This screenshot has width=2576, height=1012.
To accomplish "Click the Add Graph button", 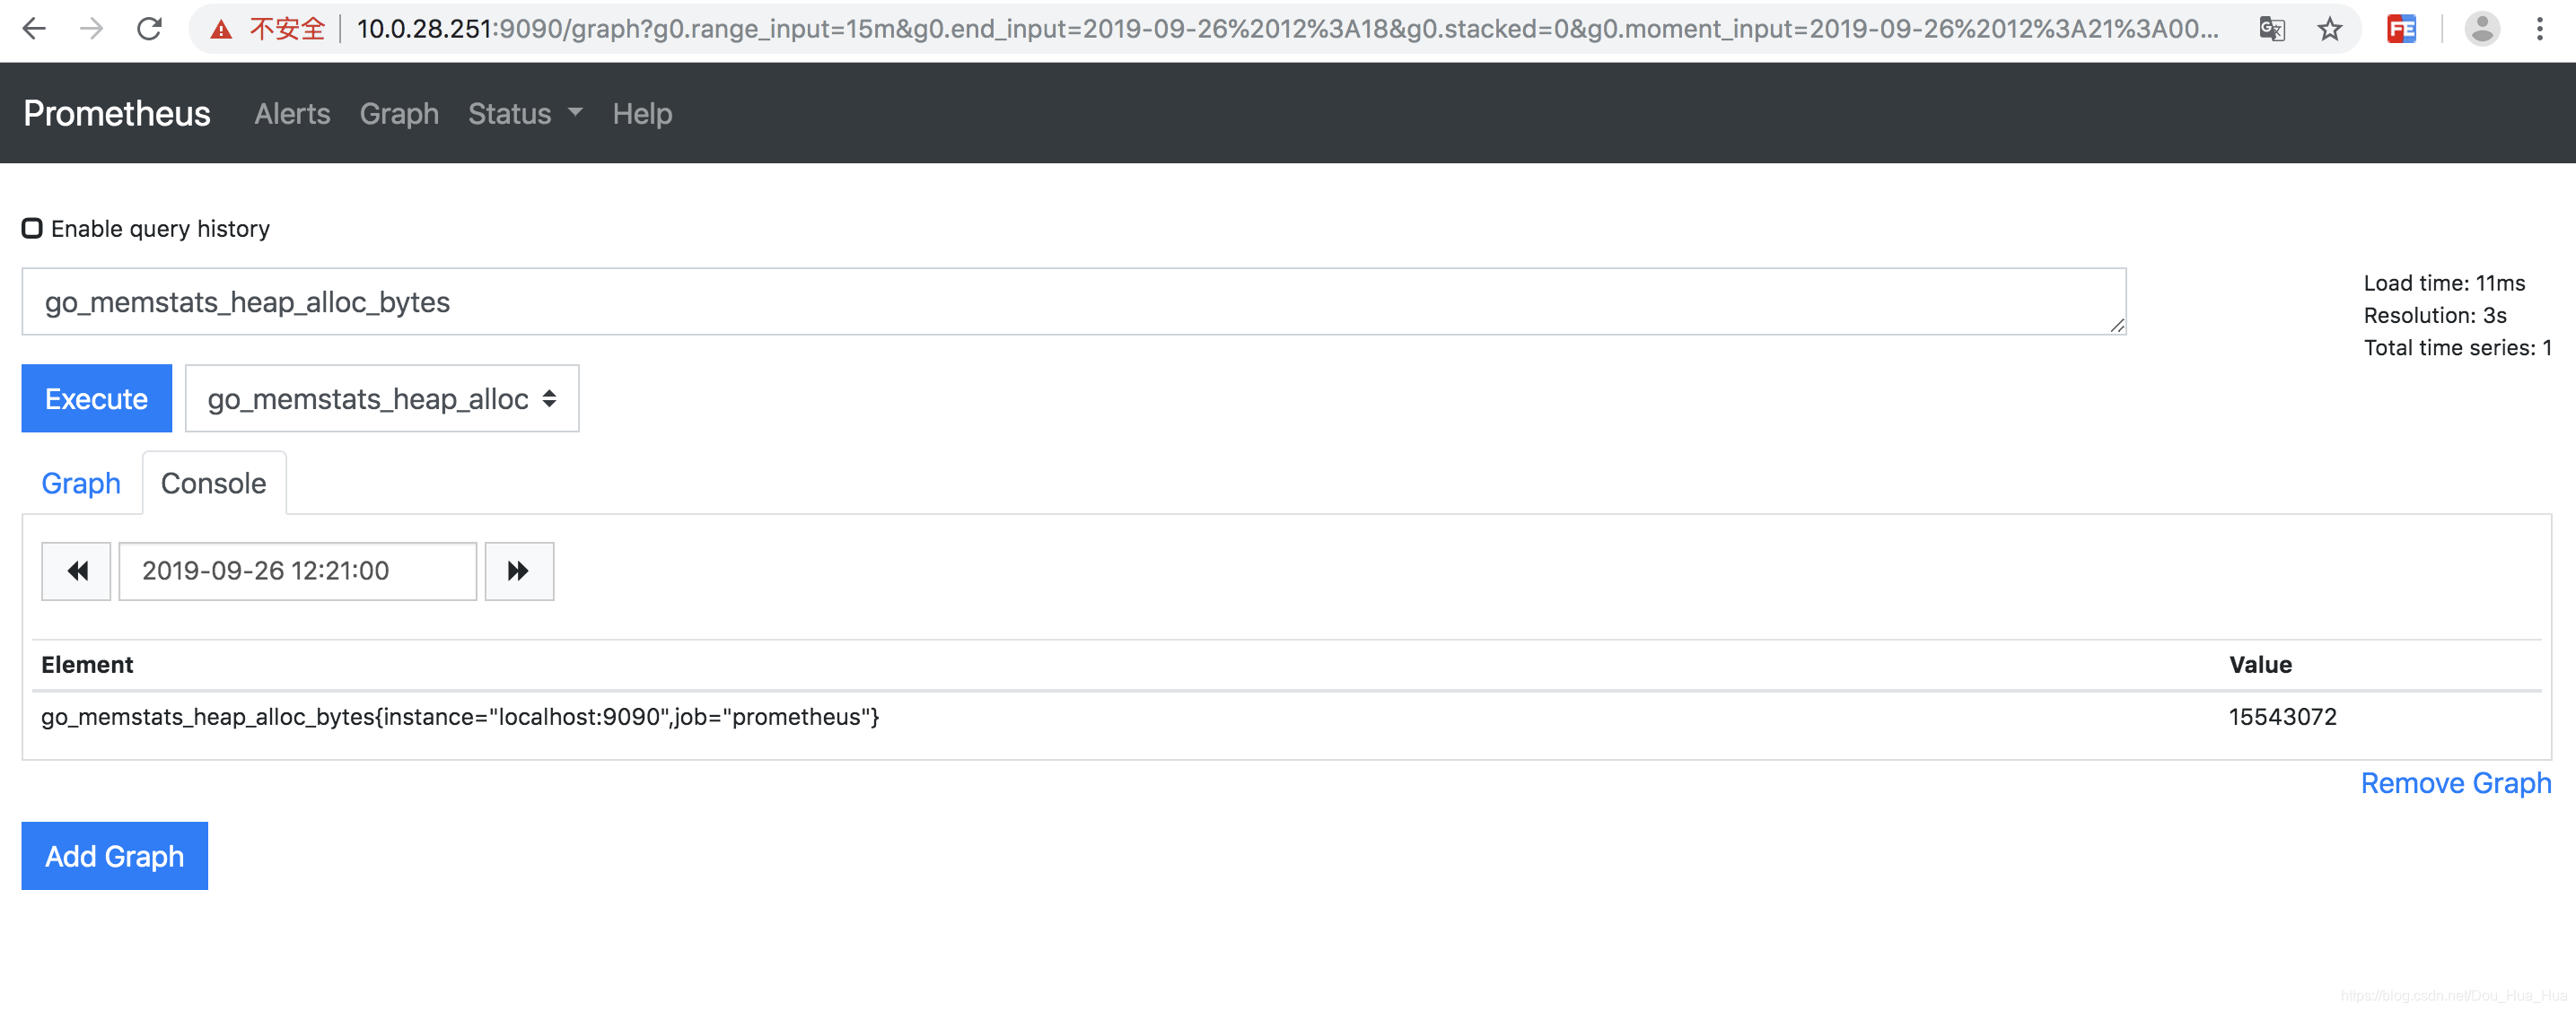I will tap(111, 856).
